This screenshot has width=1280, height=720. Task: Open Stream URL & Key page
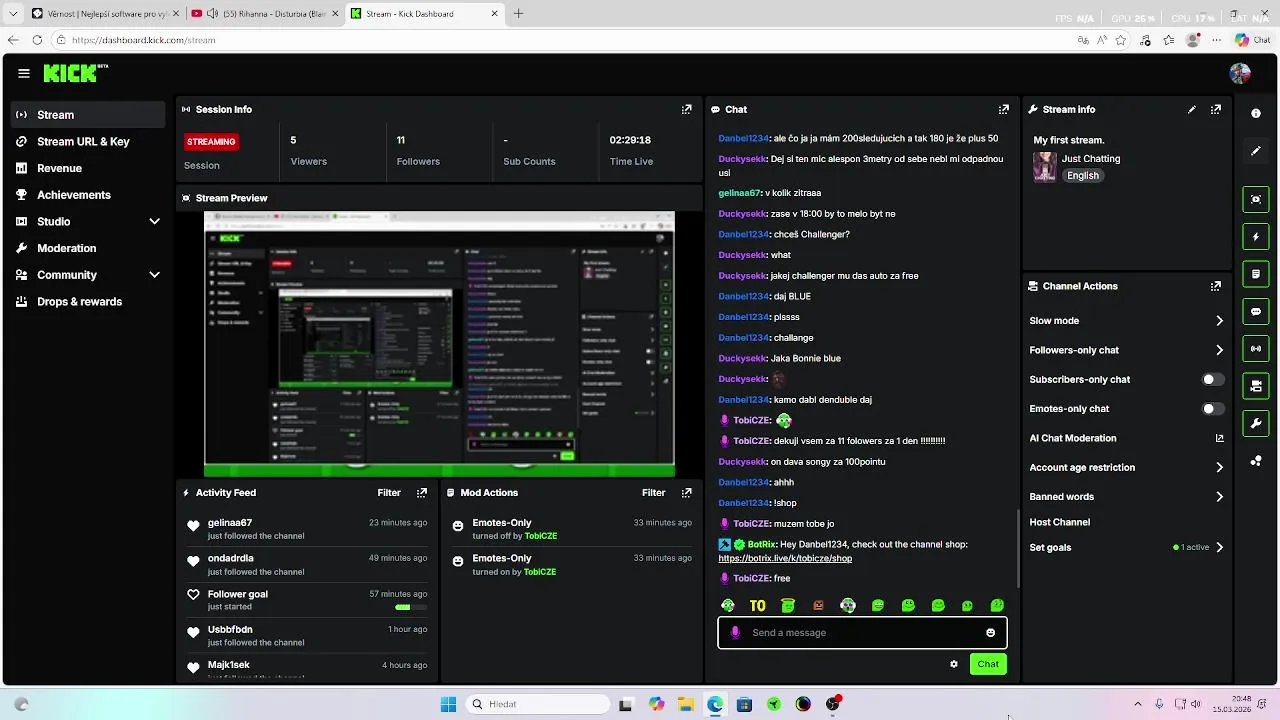click(88, 142)
